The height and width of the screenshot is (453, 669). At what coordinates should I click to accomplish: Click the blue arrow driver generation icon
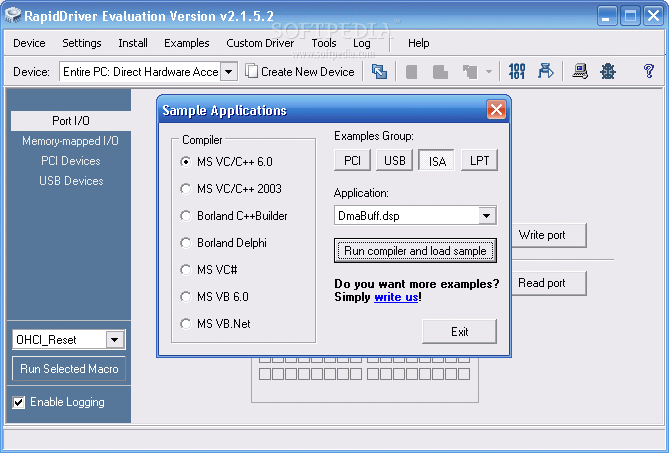pyautogui.click(x=546, y=71)
